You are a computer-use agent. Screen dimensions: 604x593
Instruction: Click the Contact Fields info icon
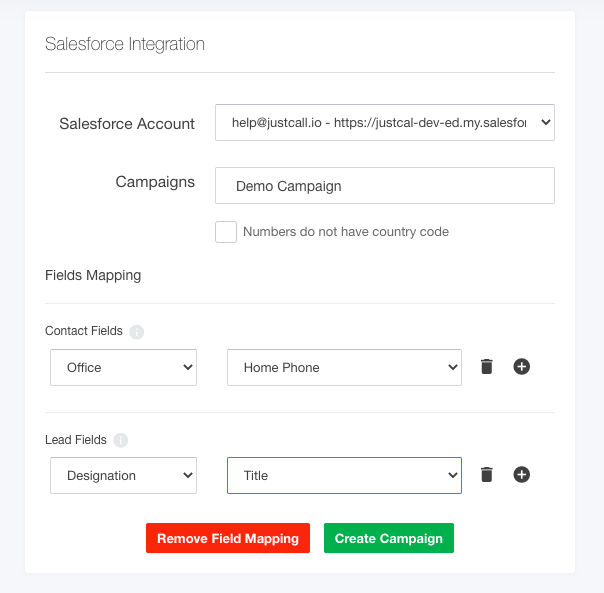tap(136, 332)
